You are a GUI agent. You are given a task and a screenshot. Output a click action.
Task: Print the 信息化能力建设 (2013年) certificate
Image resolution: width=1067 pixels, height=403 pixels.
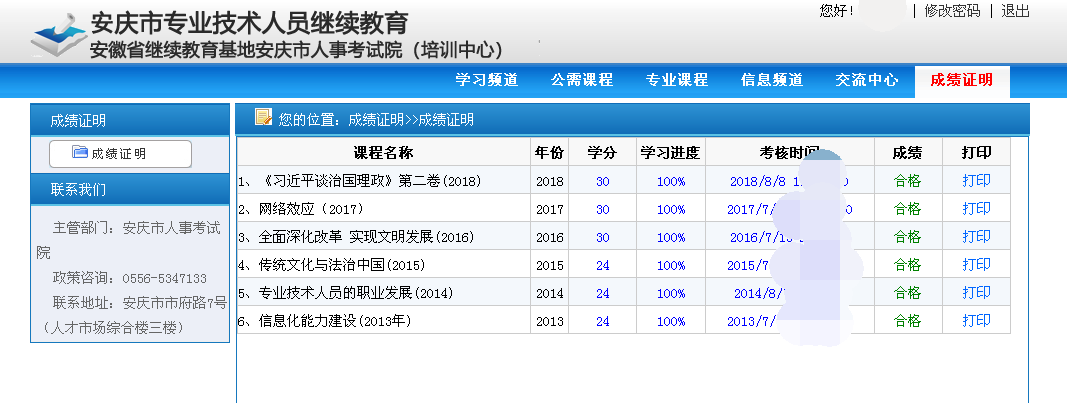pyautogui.click(x=976, y=321)
